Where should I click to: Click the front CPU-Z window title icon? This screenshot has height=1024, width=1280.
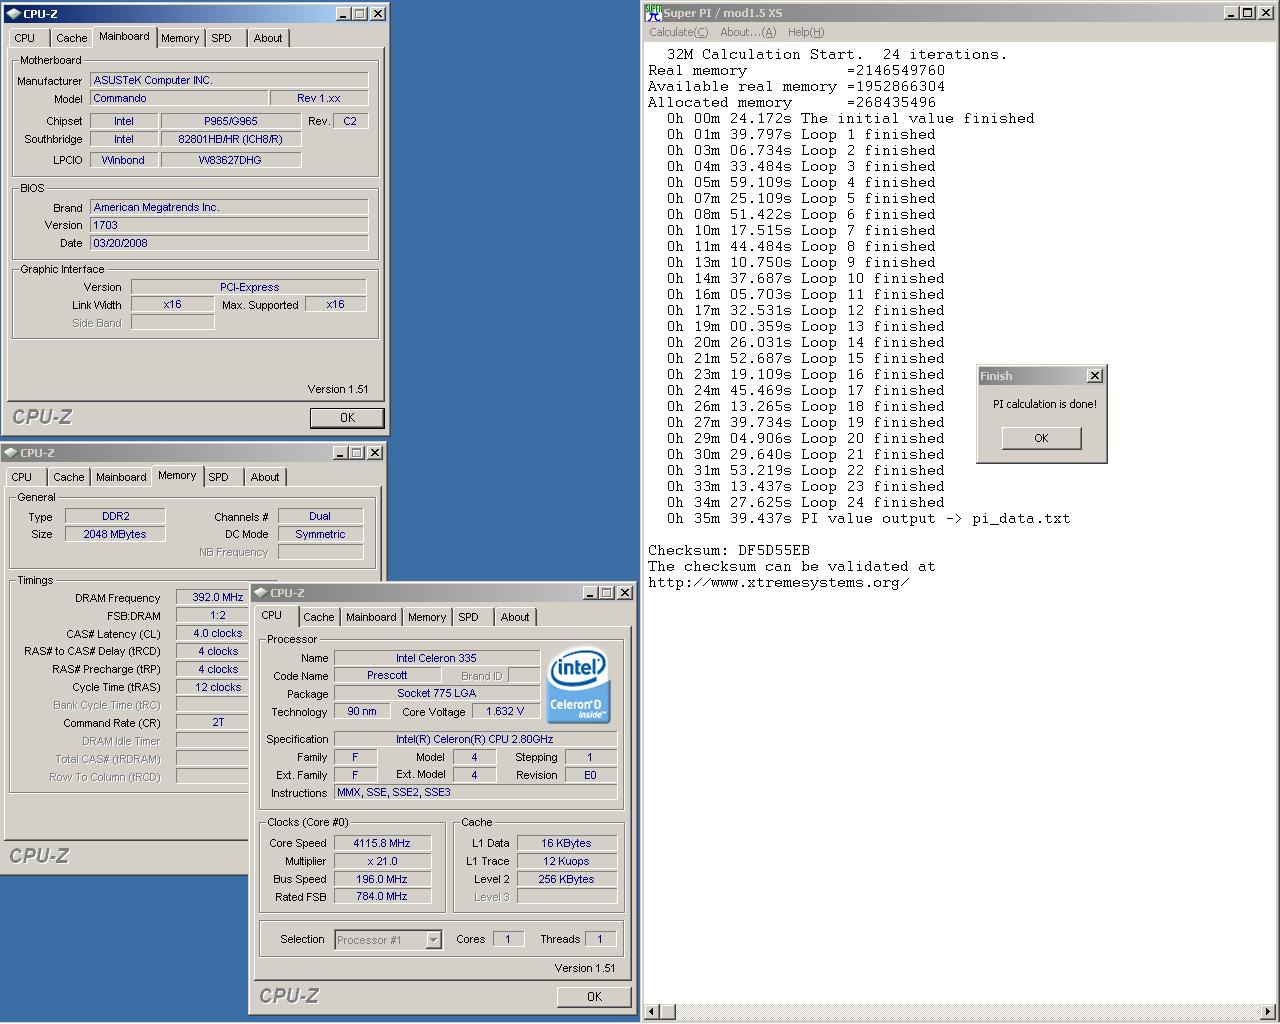[x=260, y=593]
